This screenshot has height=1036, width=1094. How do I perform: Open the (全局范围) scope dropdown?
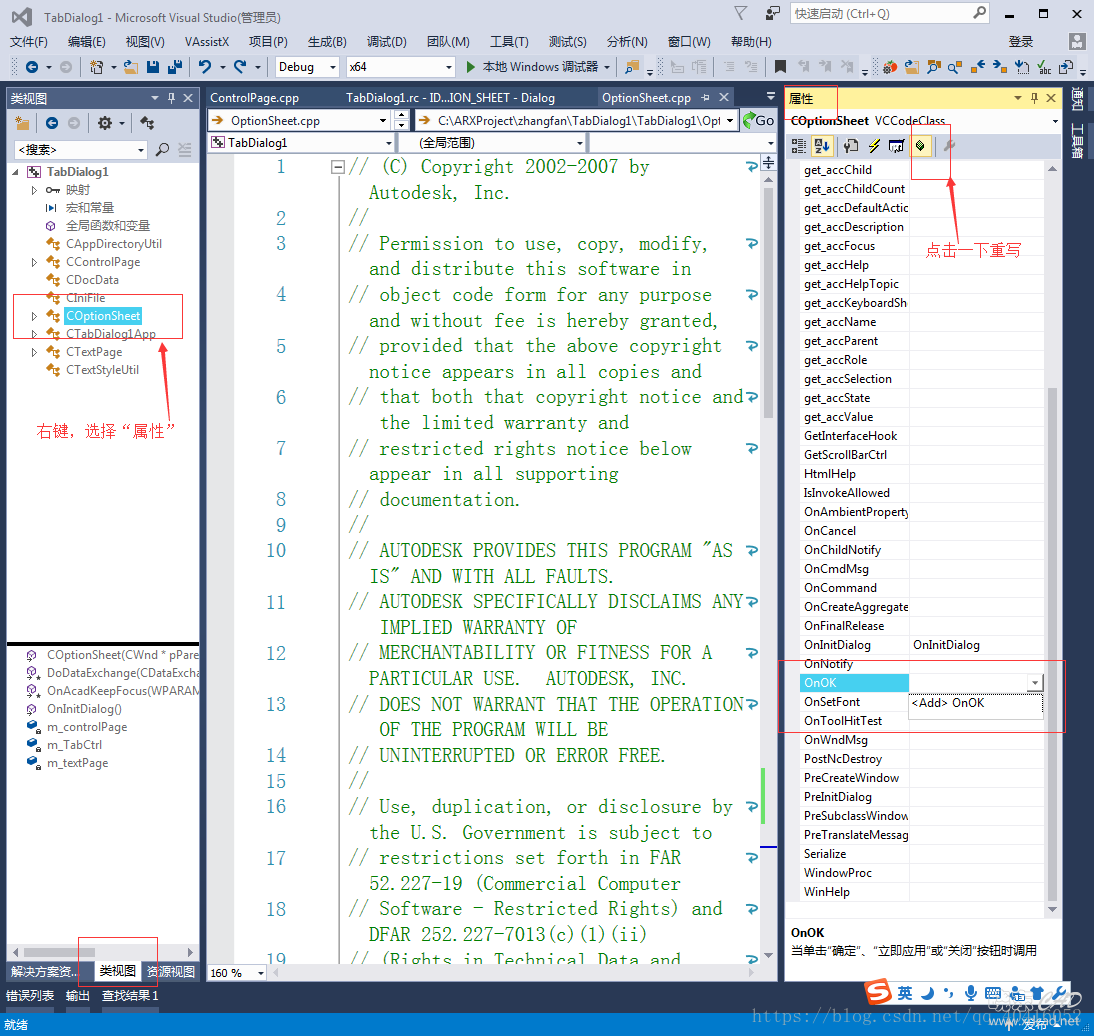(580, 143)
